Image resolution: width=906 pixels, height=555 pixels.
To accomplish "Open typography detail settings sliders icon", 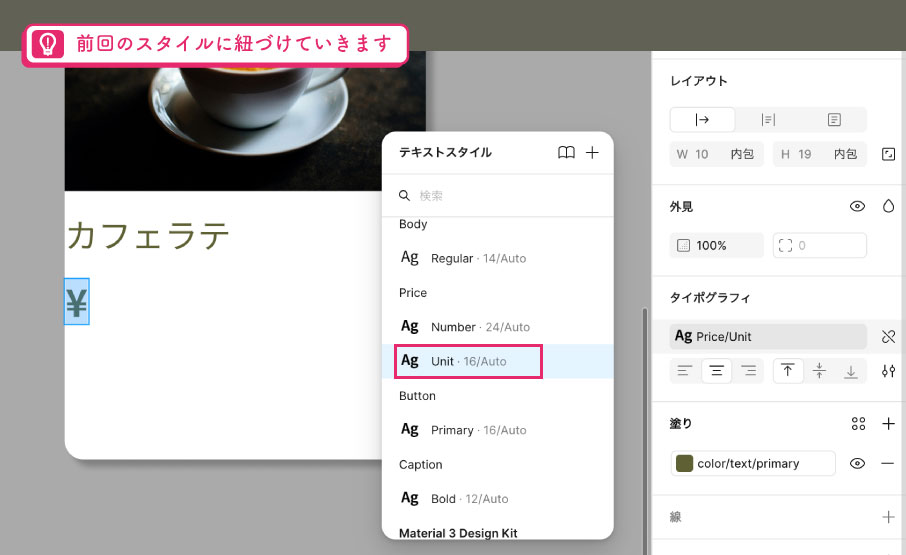I will [x=889, y=371].
